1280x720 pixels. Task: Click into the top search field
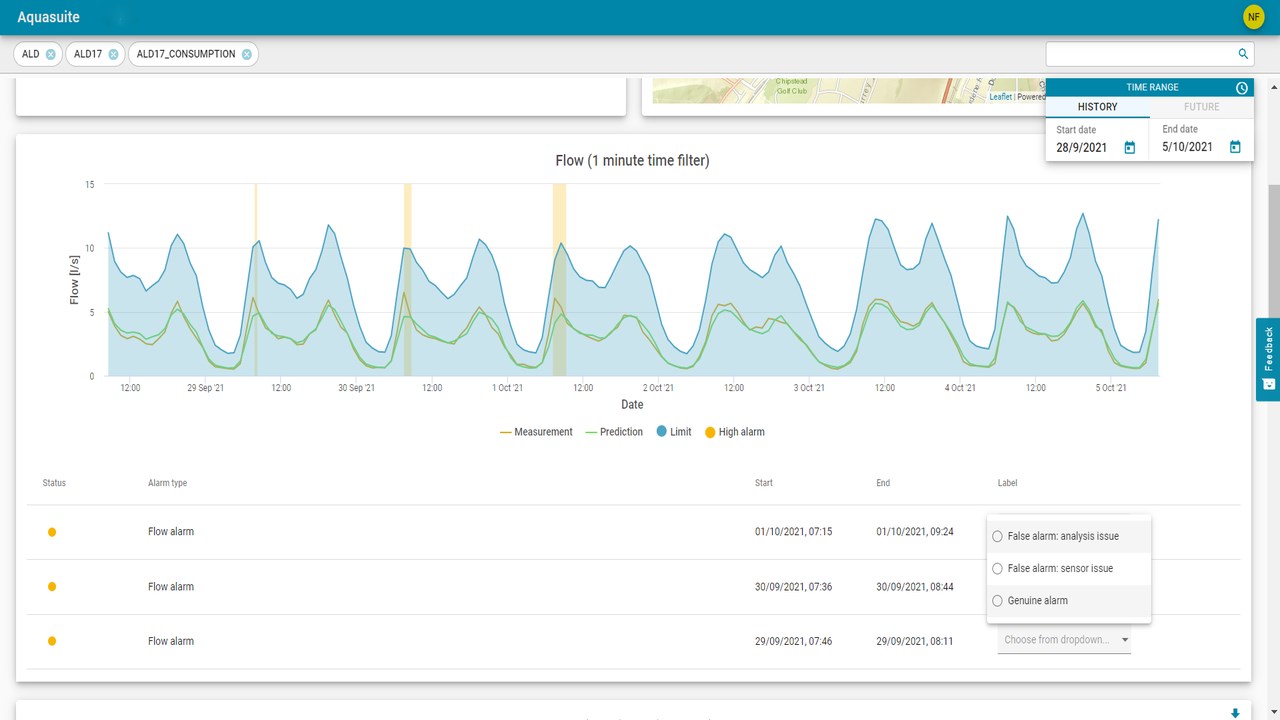coord(1138,54)
